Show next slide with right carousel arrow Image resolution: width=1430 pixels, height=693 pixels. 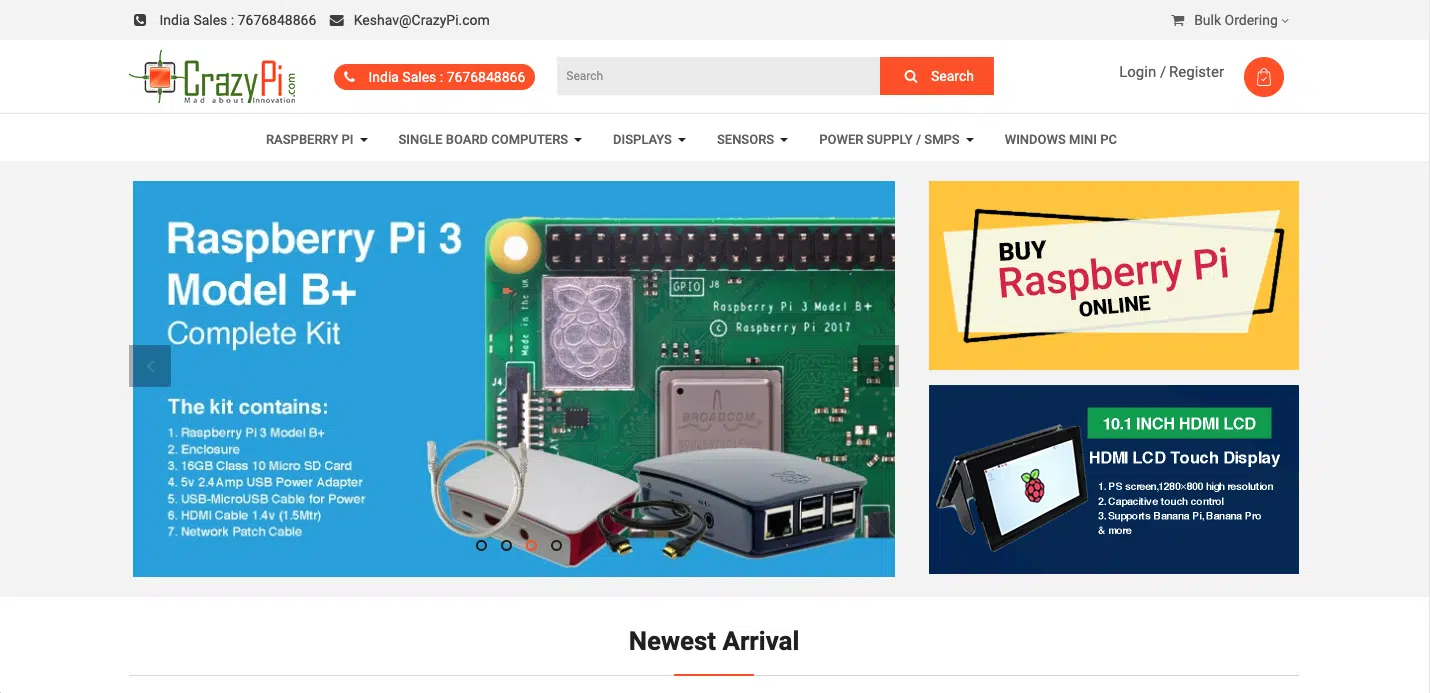click(878, 366)
